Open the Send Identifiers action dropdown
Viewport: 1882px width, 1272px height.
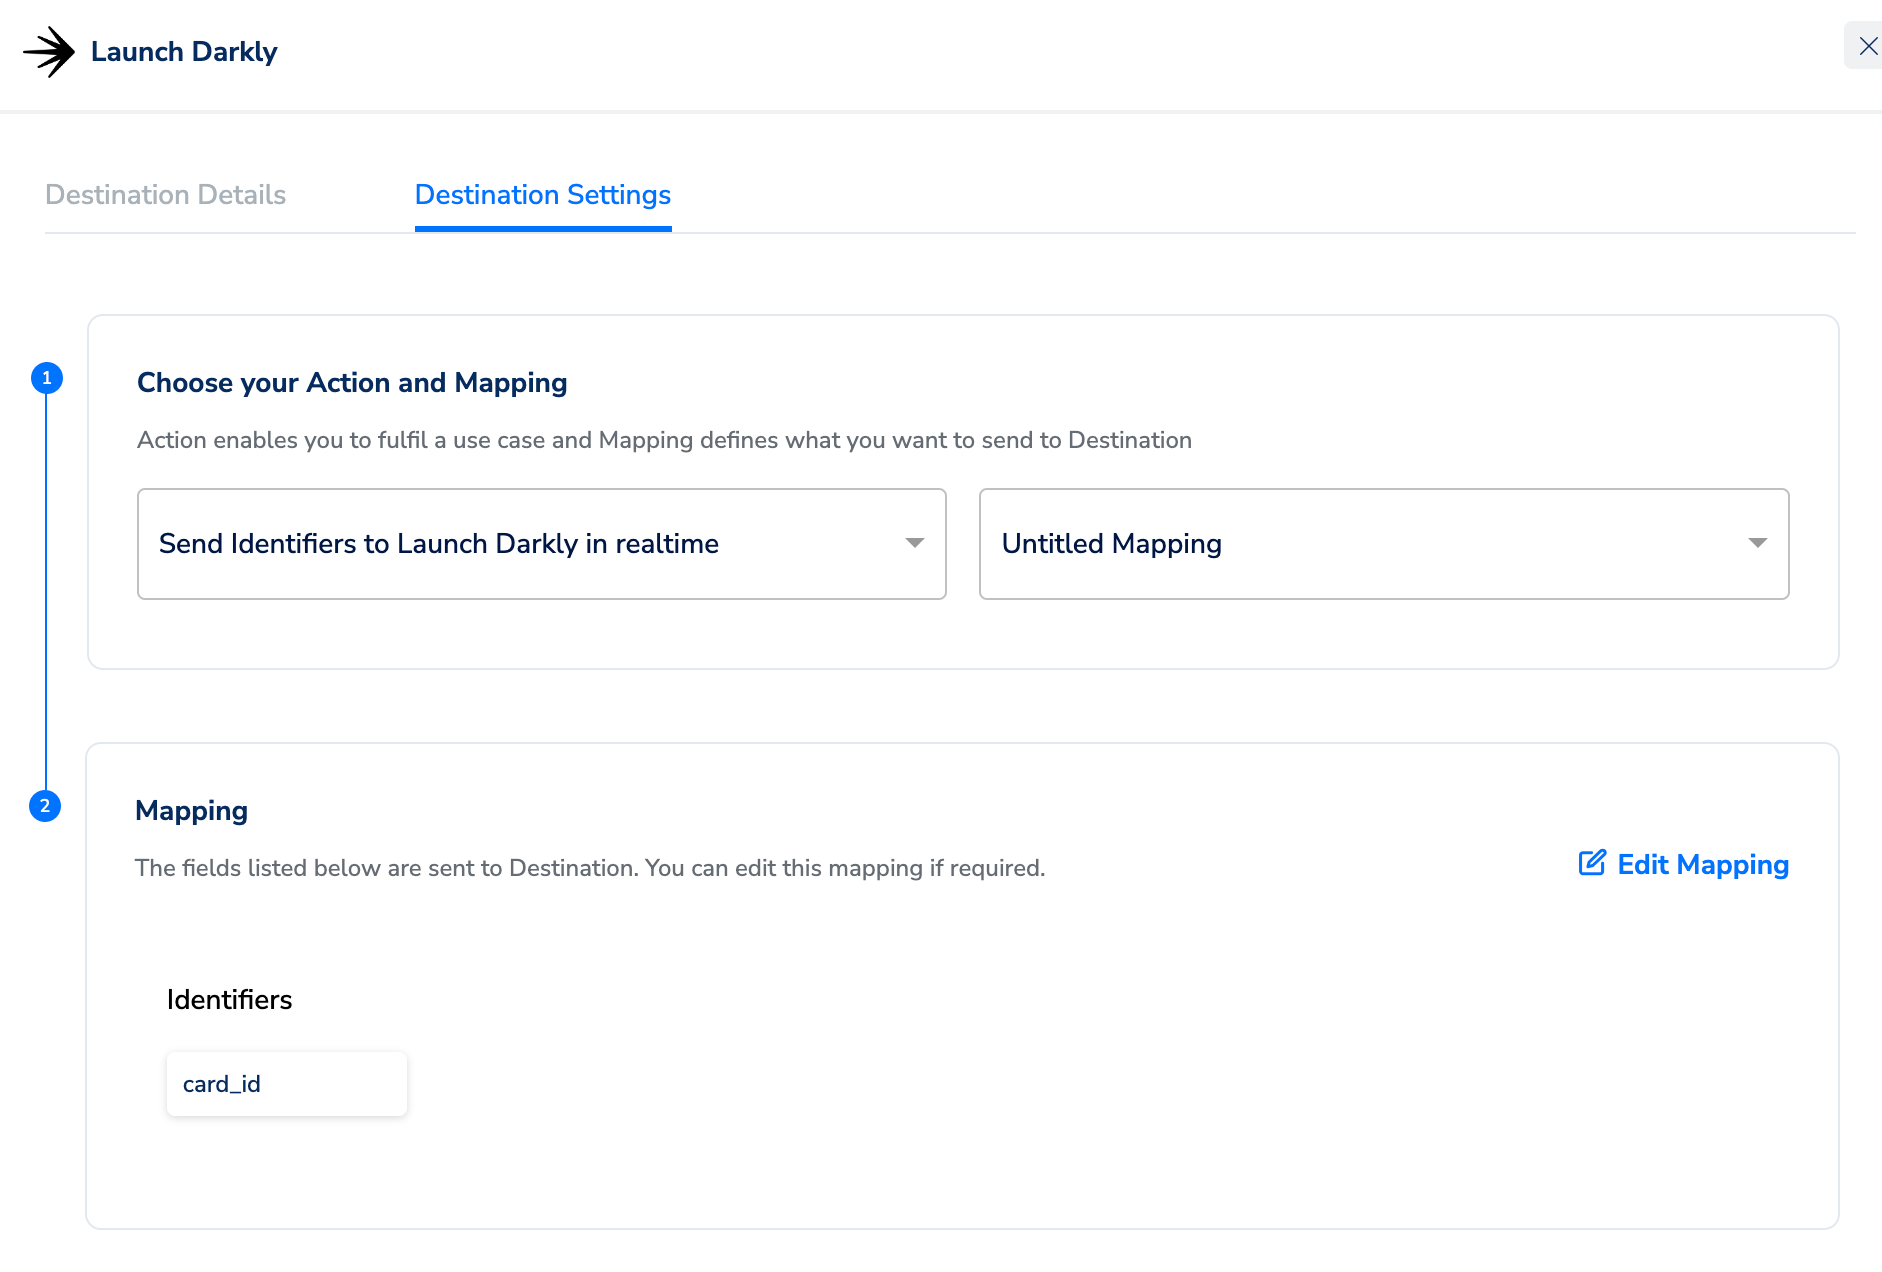click(x=542, y=544)
